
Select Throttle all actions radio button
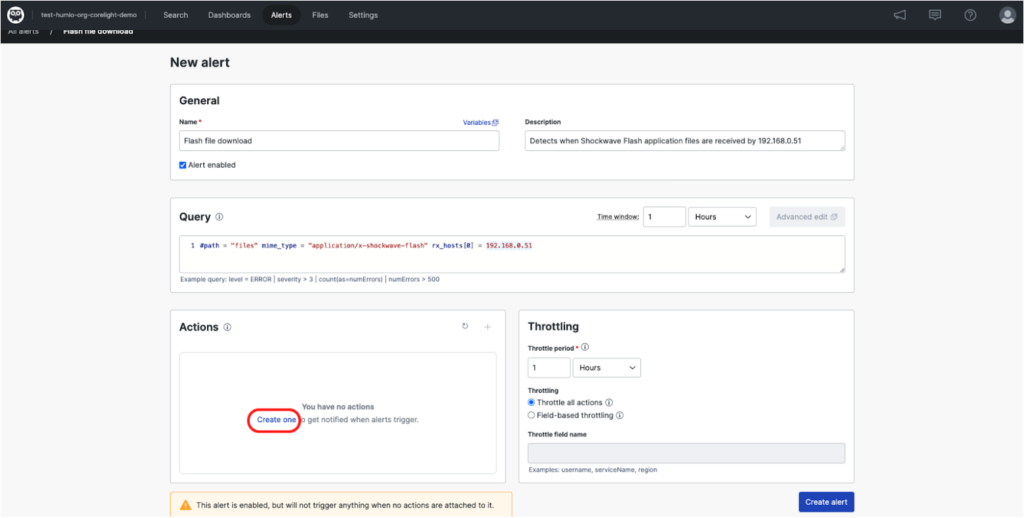click(x=531, y=402)
